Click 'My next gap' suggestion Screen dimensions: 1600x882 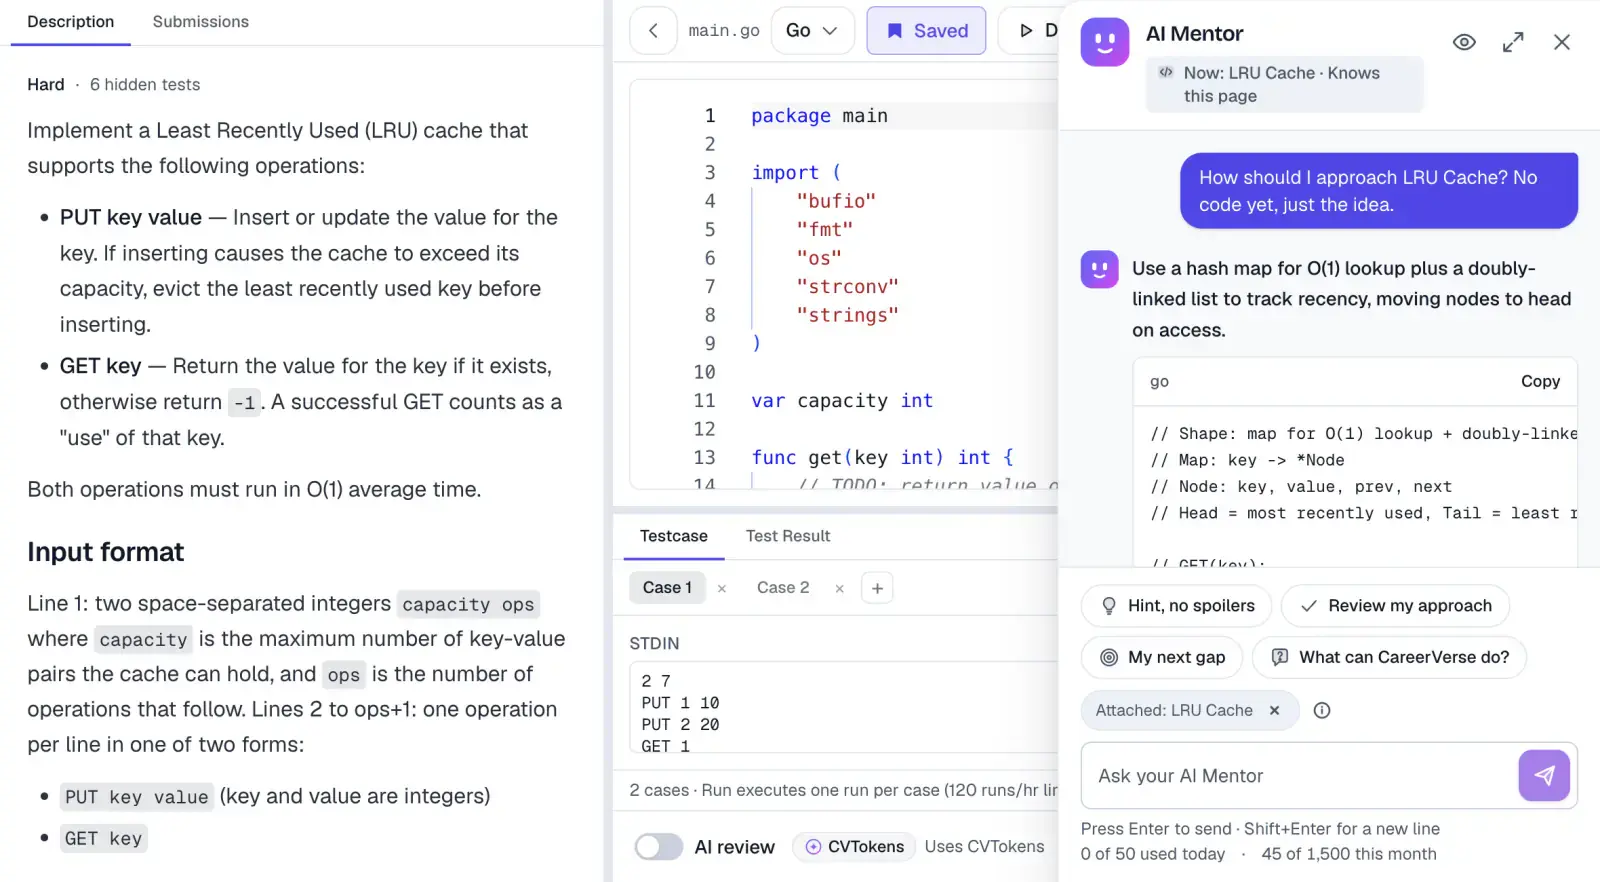coord(1162,657)
